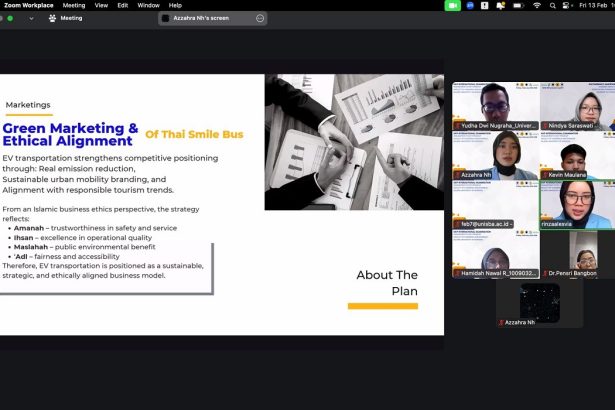
Task: Expand the chevron next to window controls
Action: [31, 18]
